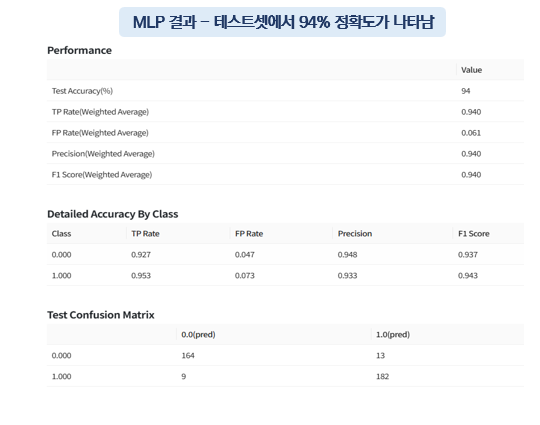540x425 pixels.
Task: Click the 0.940 value for Precision(Weighted Average)
Action: 471,154
